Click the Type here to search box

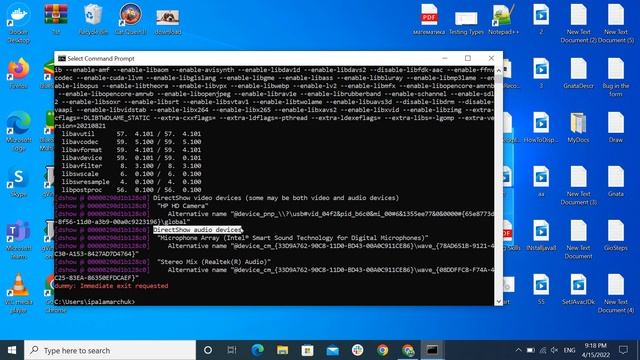[110, 350]
